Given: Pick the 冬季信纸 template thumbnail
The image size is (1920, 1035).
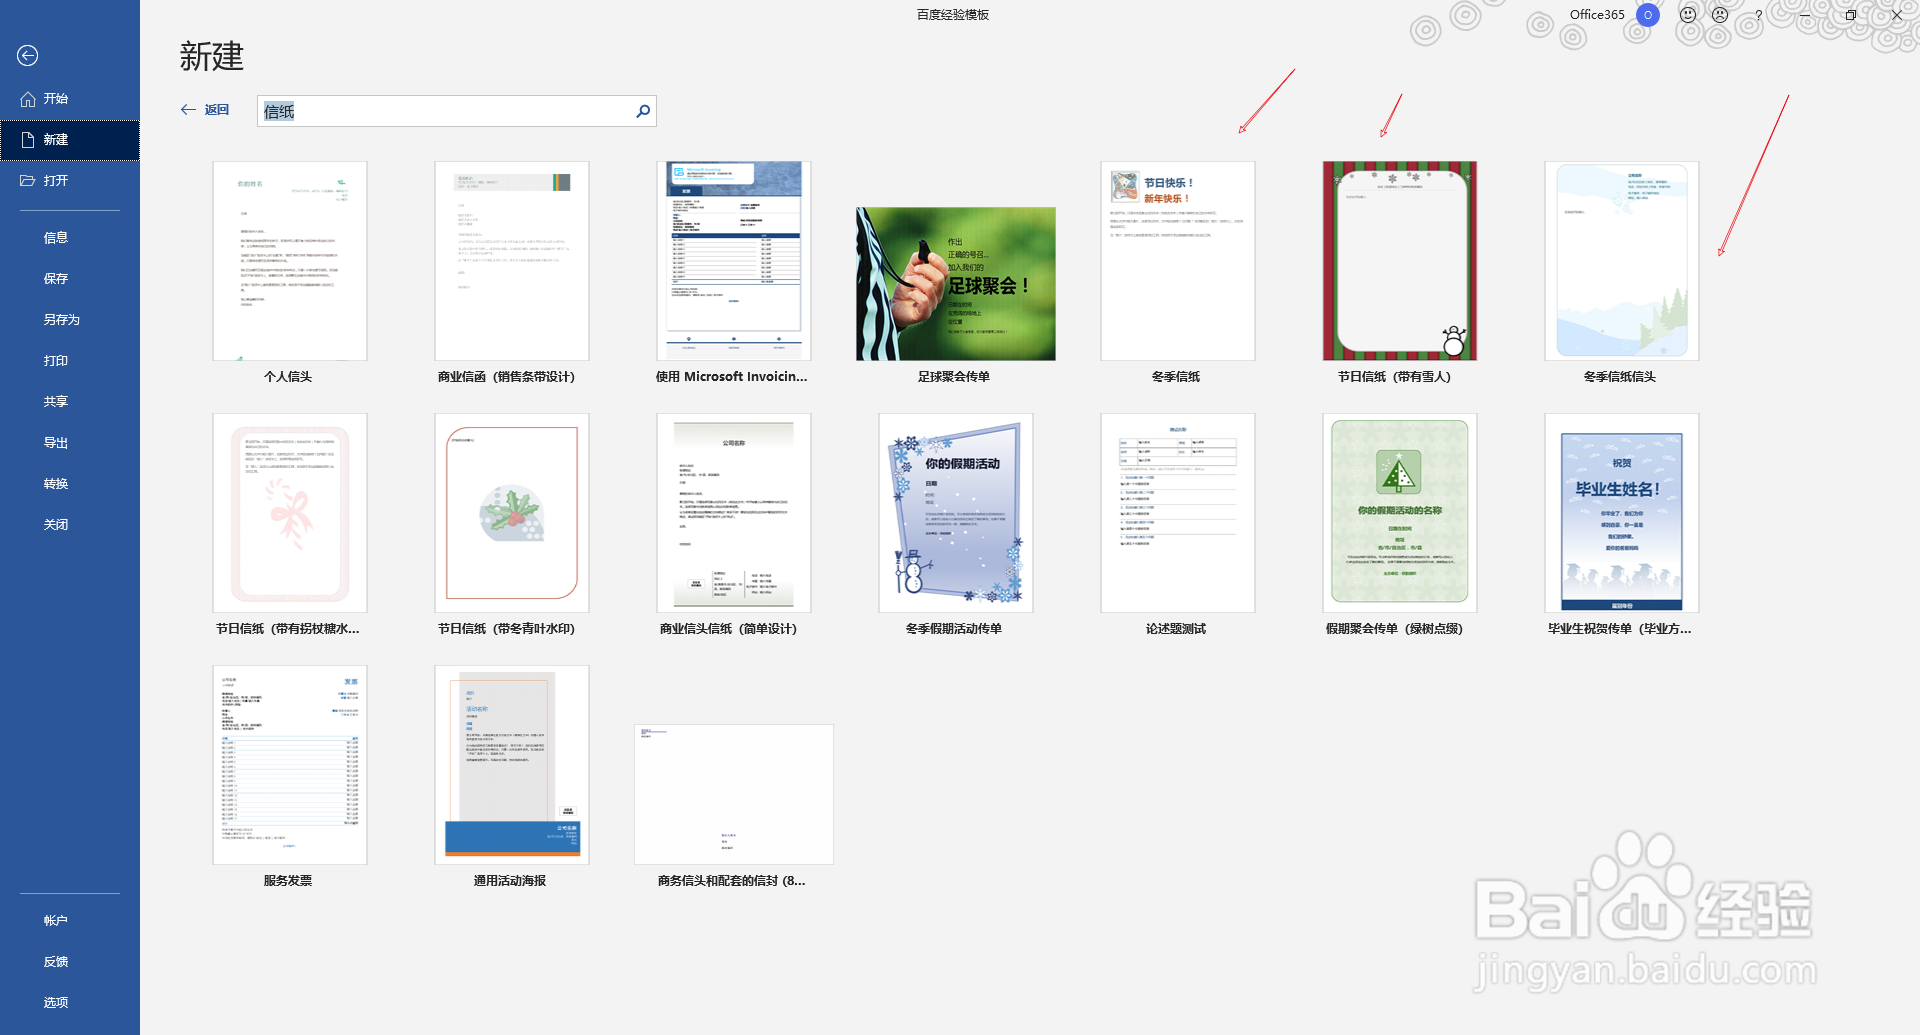Looking at the screenshot, I should point(1178,261).
